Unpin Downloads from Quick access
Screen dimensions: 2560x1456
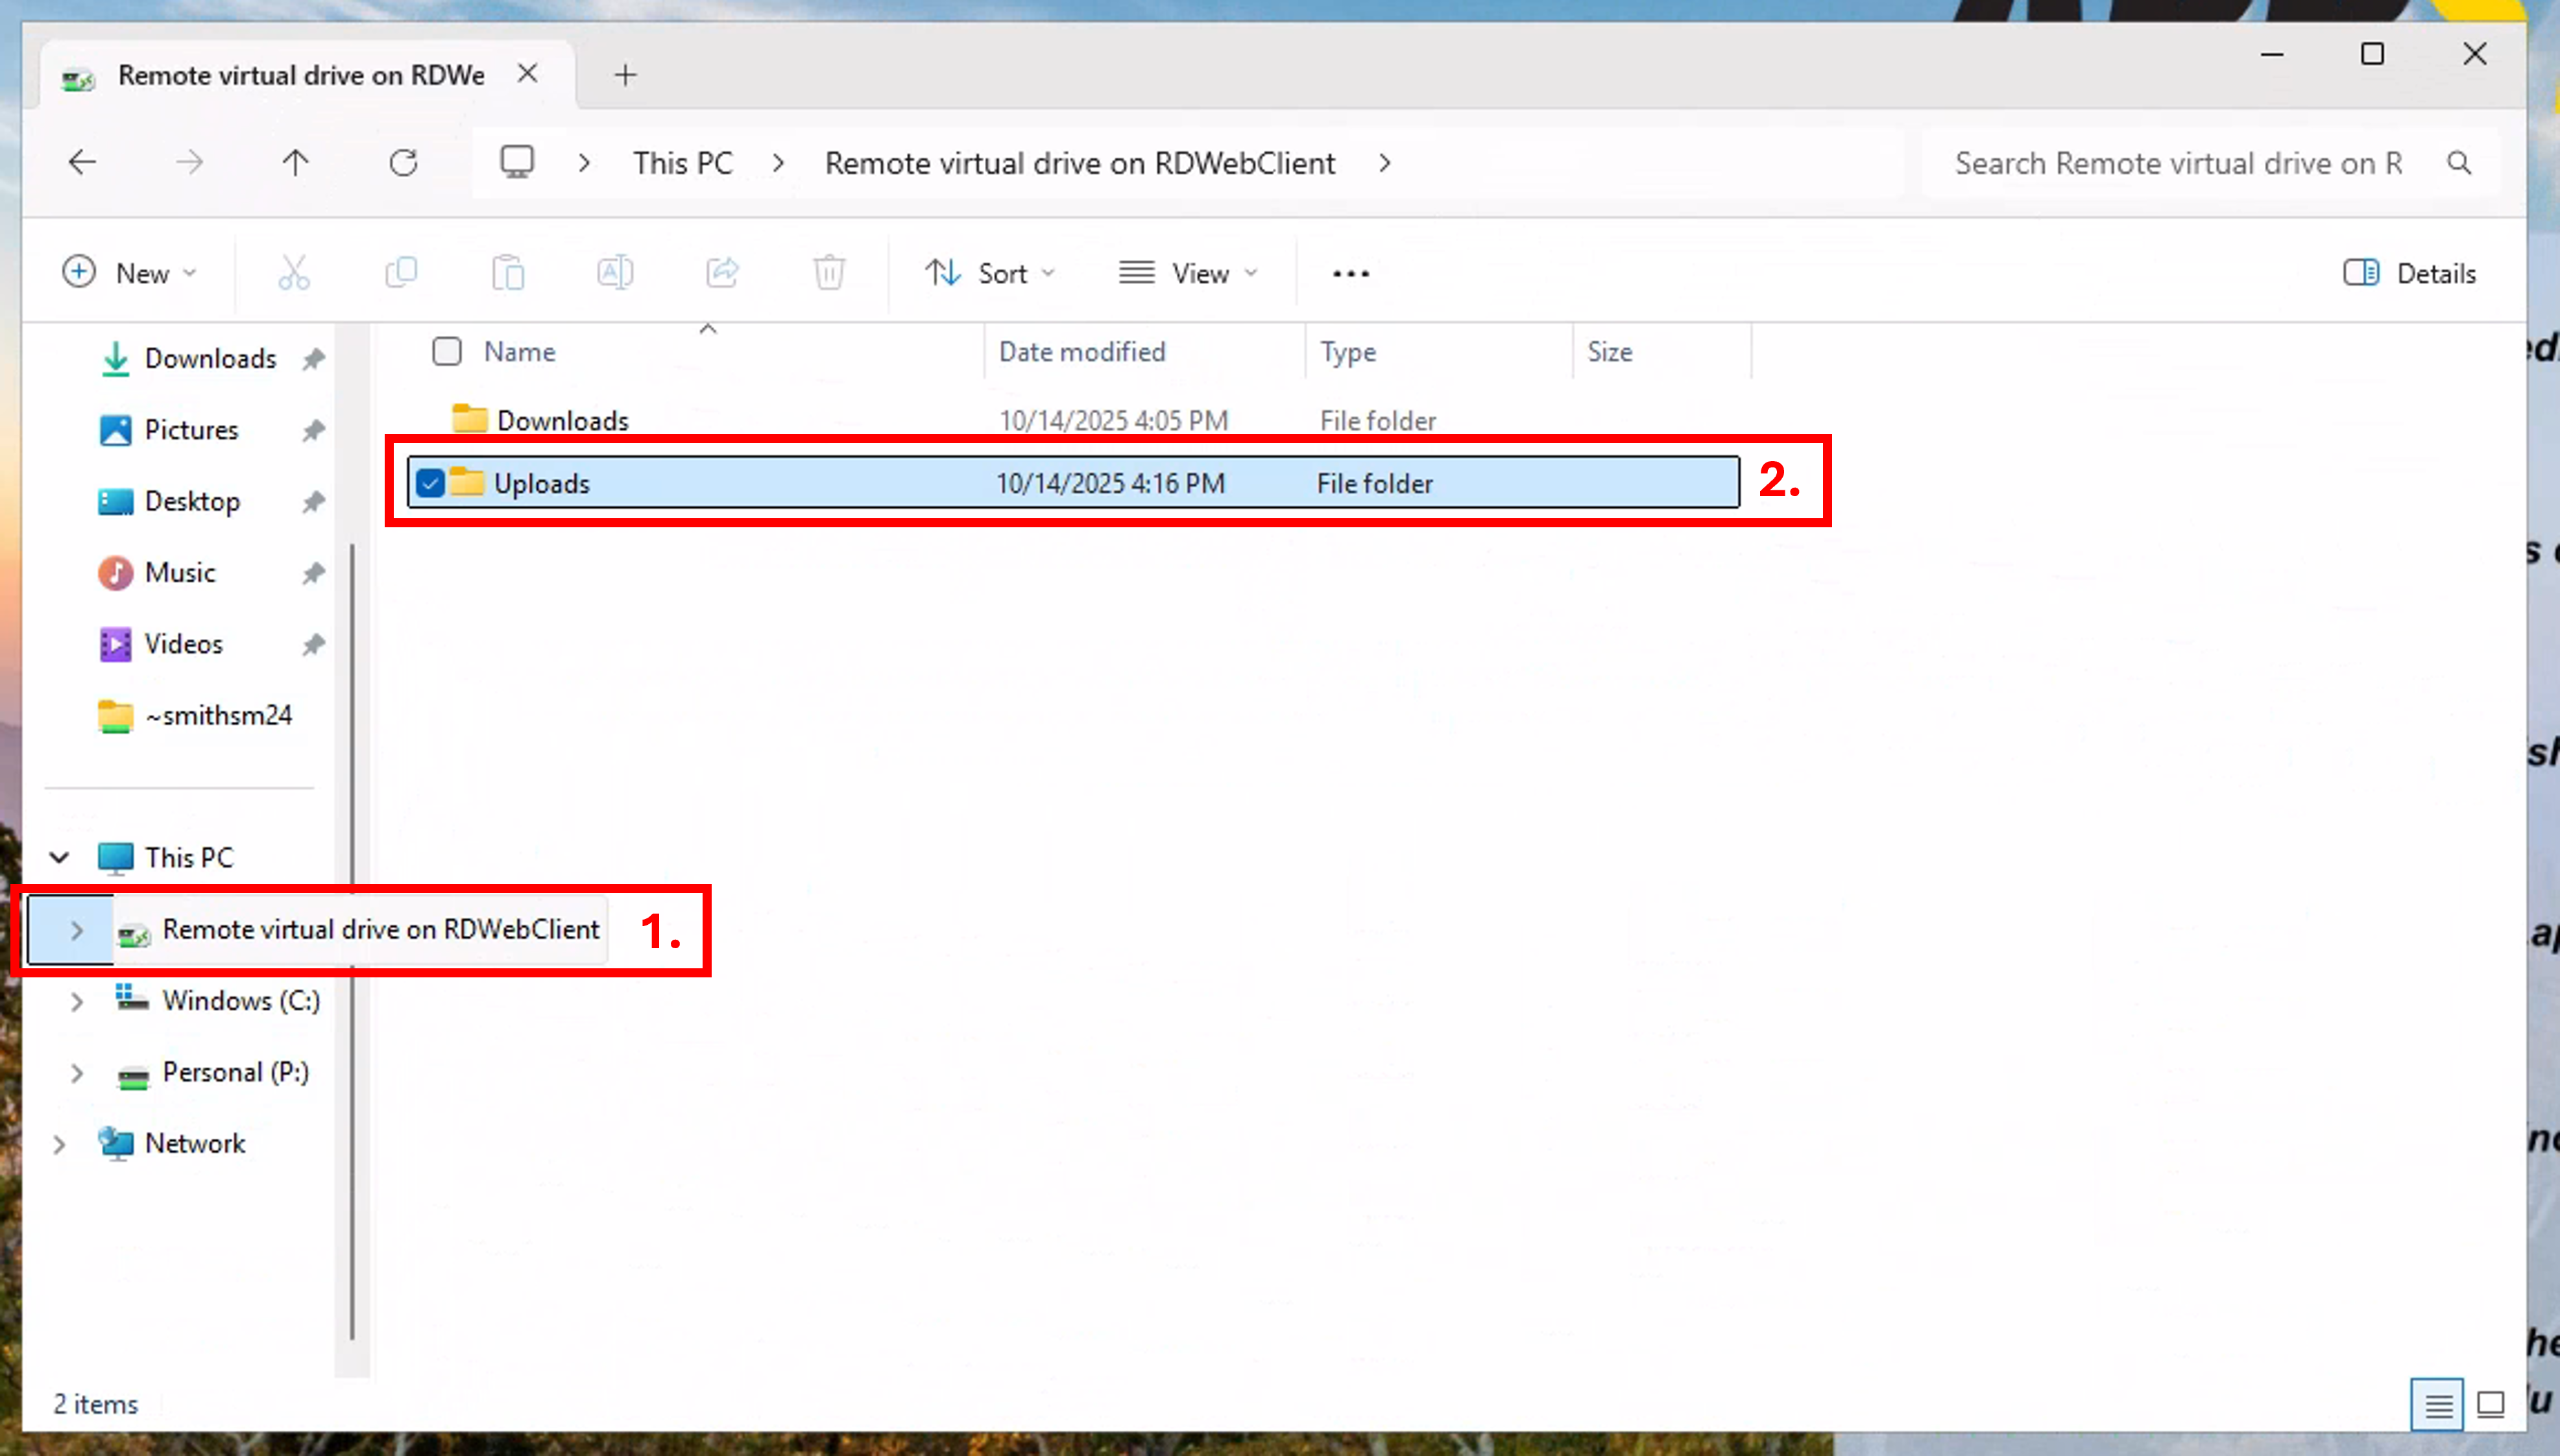pos(314,358)
